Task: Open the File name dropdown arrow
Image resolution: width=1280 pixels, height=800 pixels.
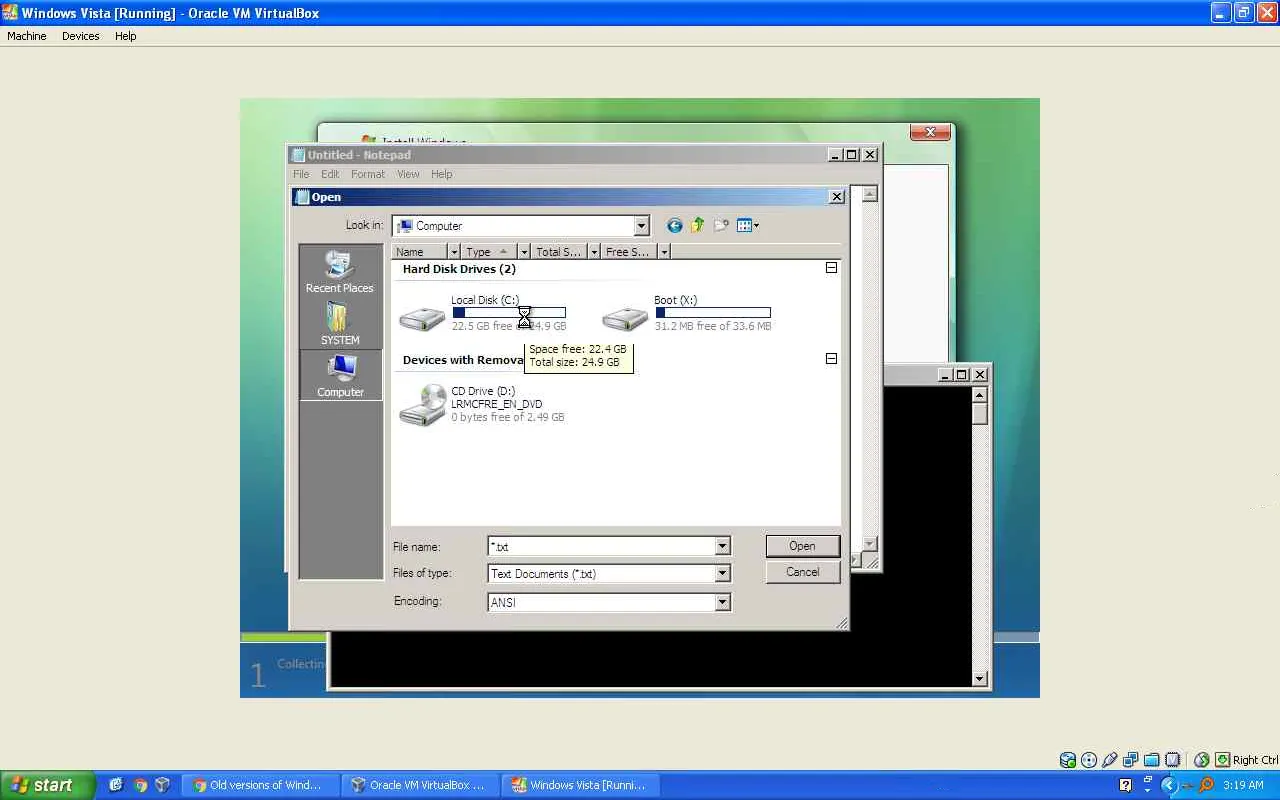Action: (722, 546)
